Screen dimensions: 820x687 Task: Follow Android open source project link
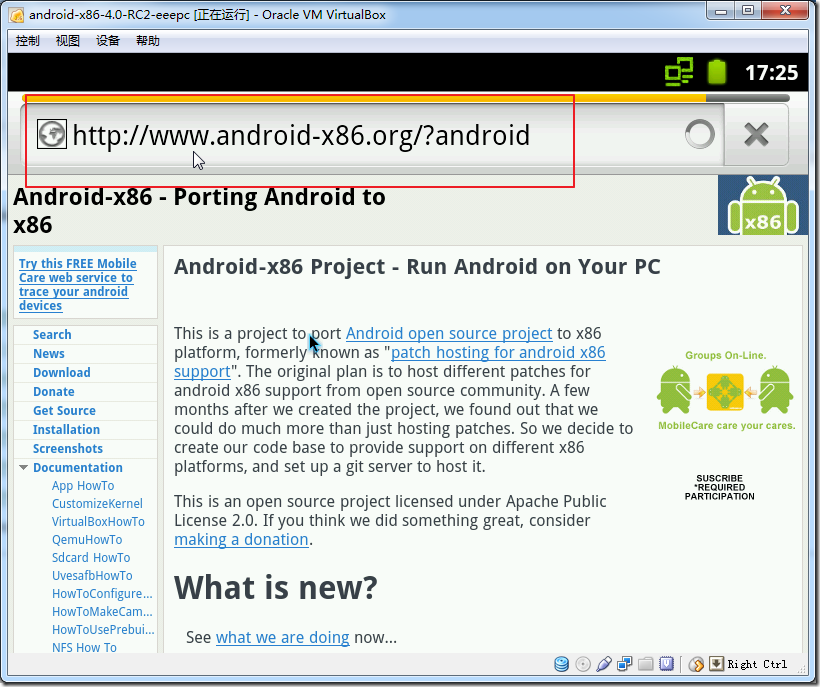pyautogui.click(x=449, y=334)
